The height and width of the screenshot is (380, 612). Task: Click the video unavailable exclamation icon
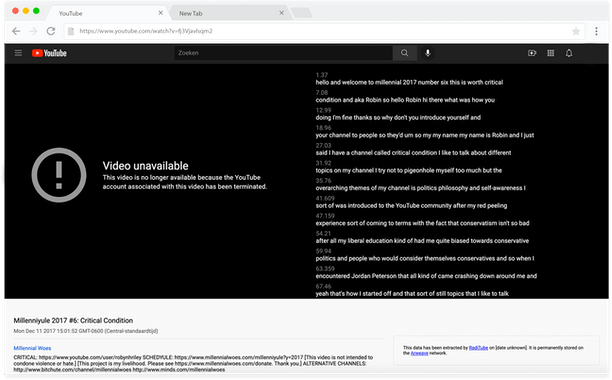click(59, 175)
